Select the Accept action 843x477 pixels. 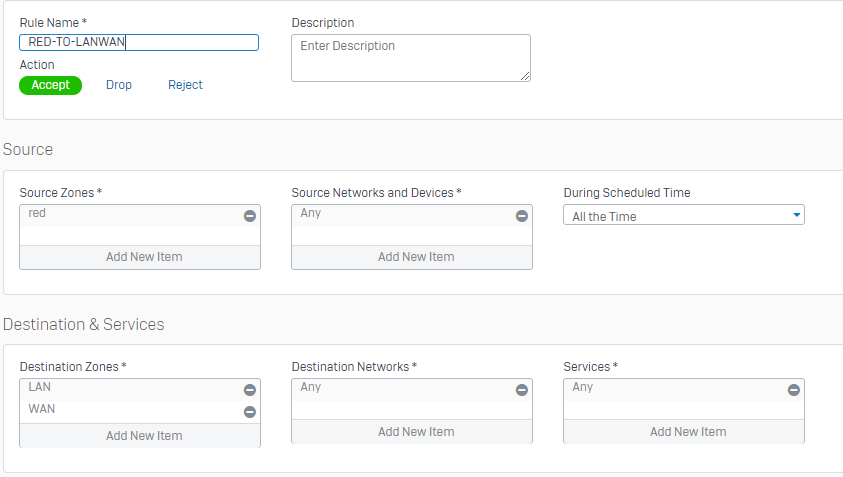(x=50, y=85)
